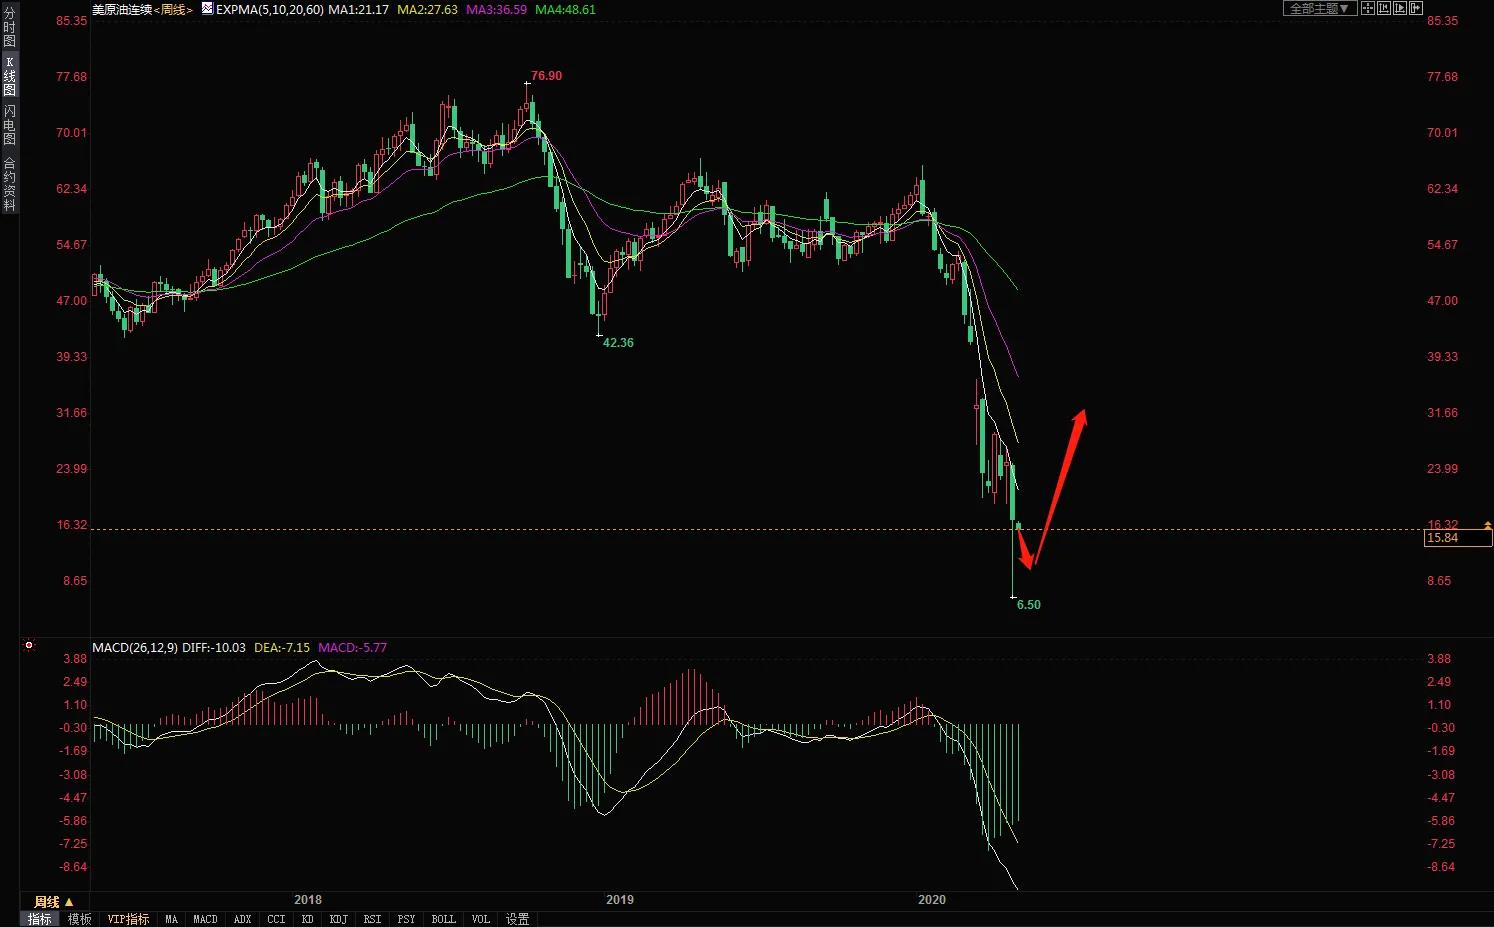Click the 15.84 current price box
Viewport: 1494px width, 927px height.
[x=1458, y=538]
